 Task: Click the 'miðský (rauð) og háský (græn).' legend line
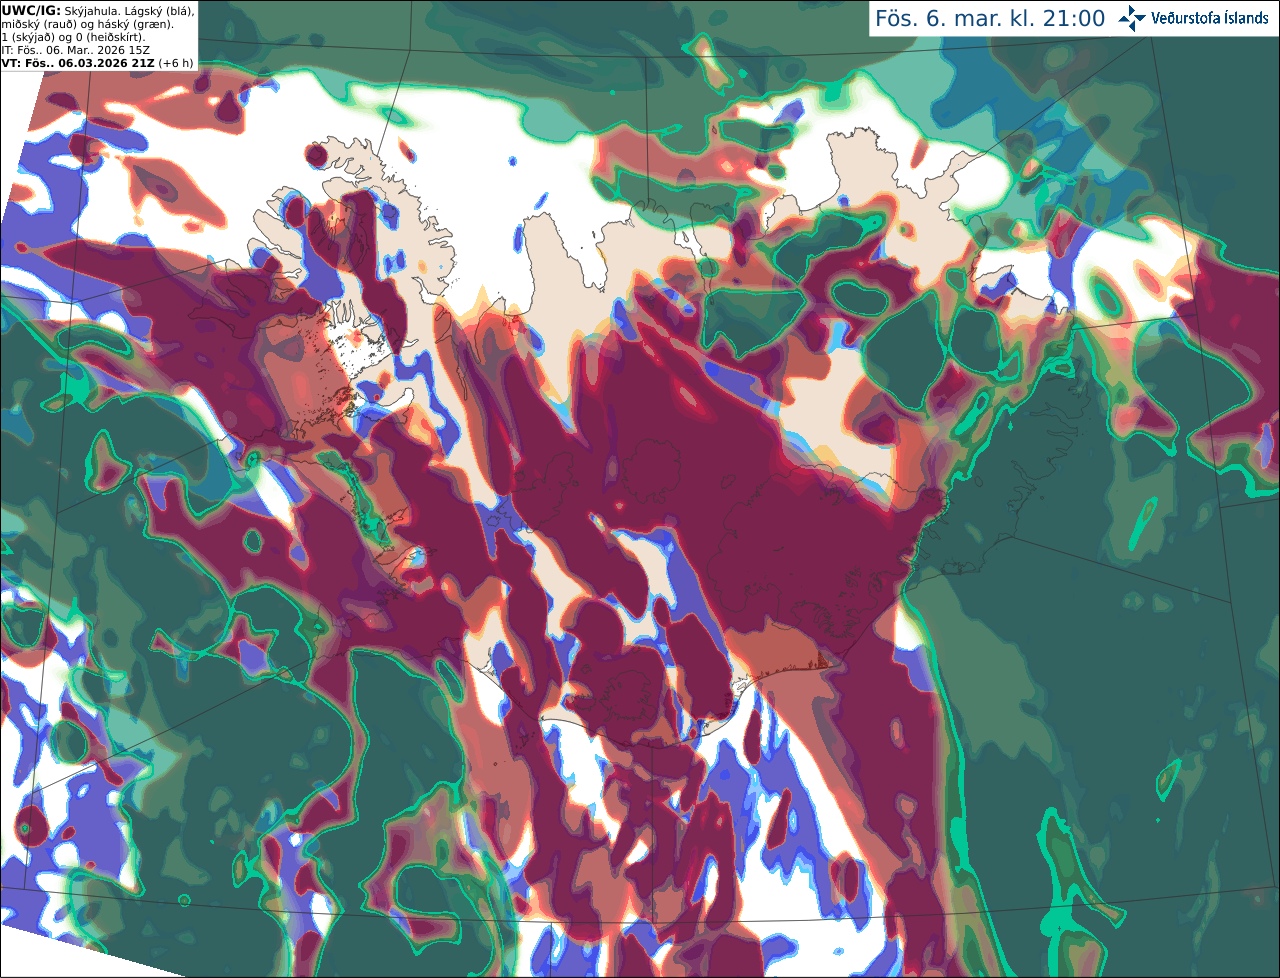88,24
